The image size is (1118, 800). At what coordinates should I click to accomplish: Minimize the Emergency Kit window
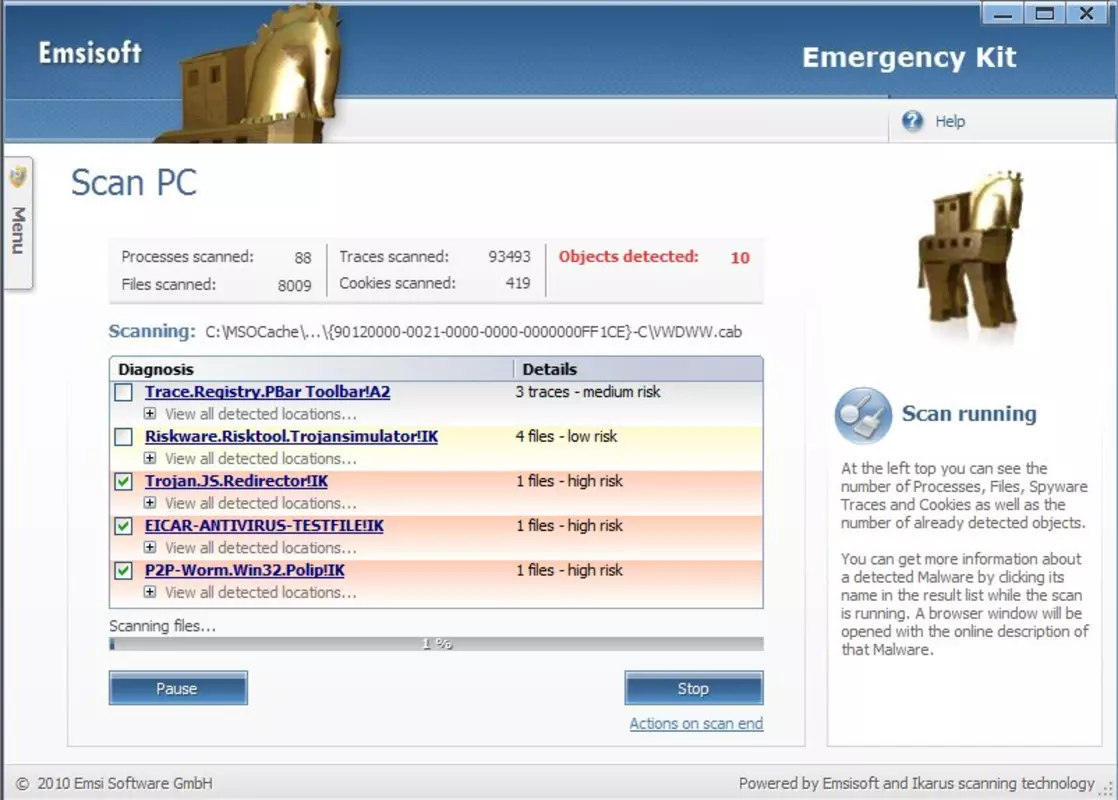click(1002, 14)
